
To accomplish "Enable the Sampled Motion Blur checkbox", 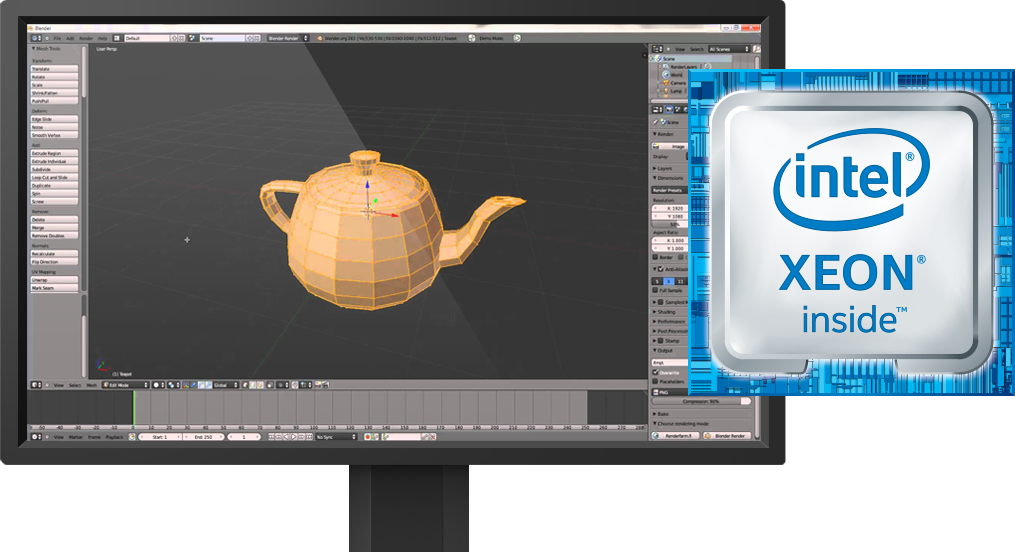I will [x=660, y=302].
